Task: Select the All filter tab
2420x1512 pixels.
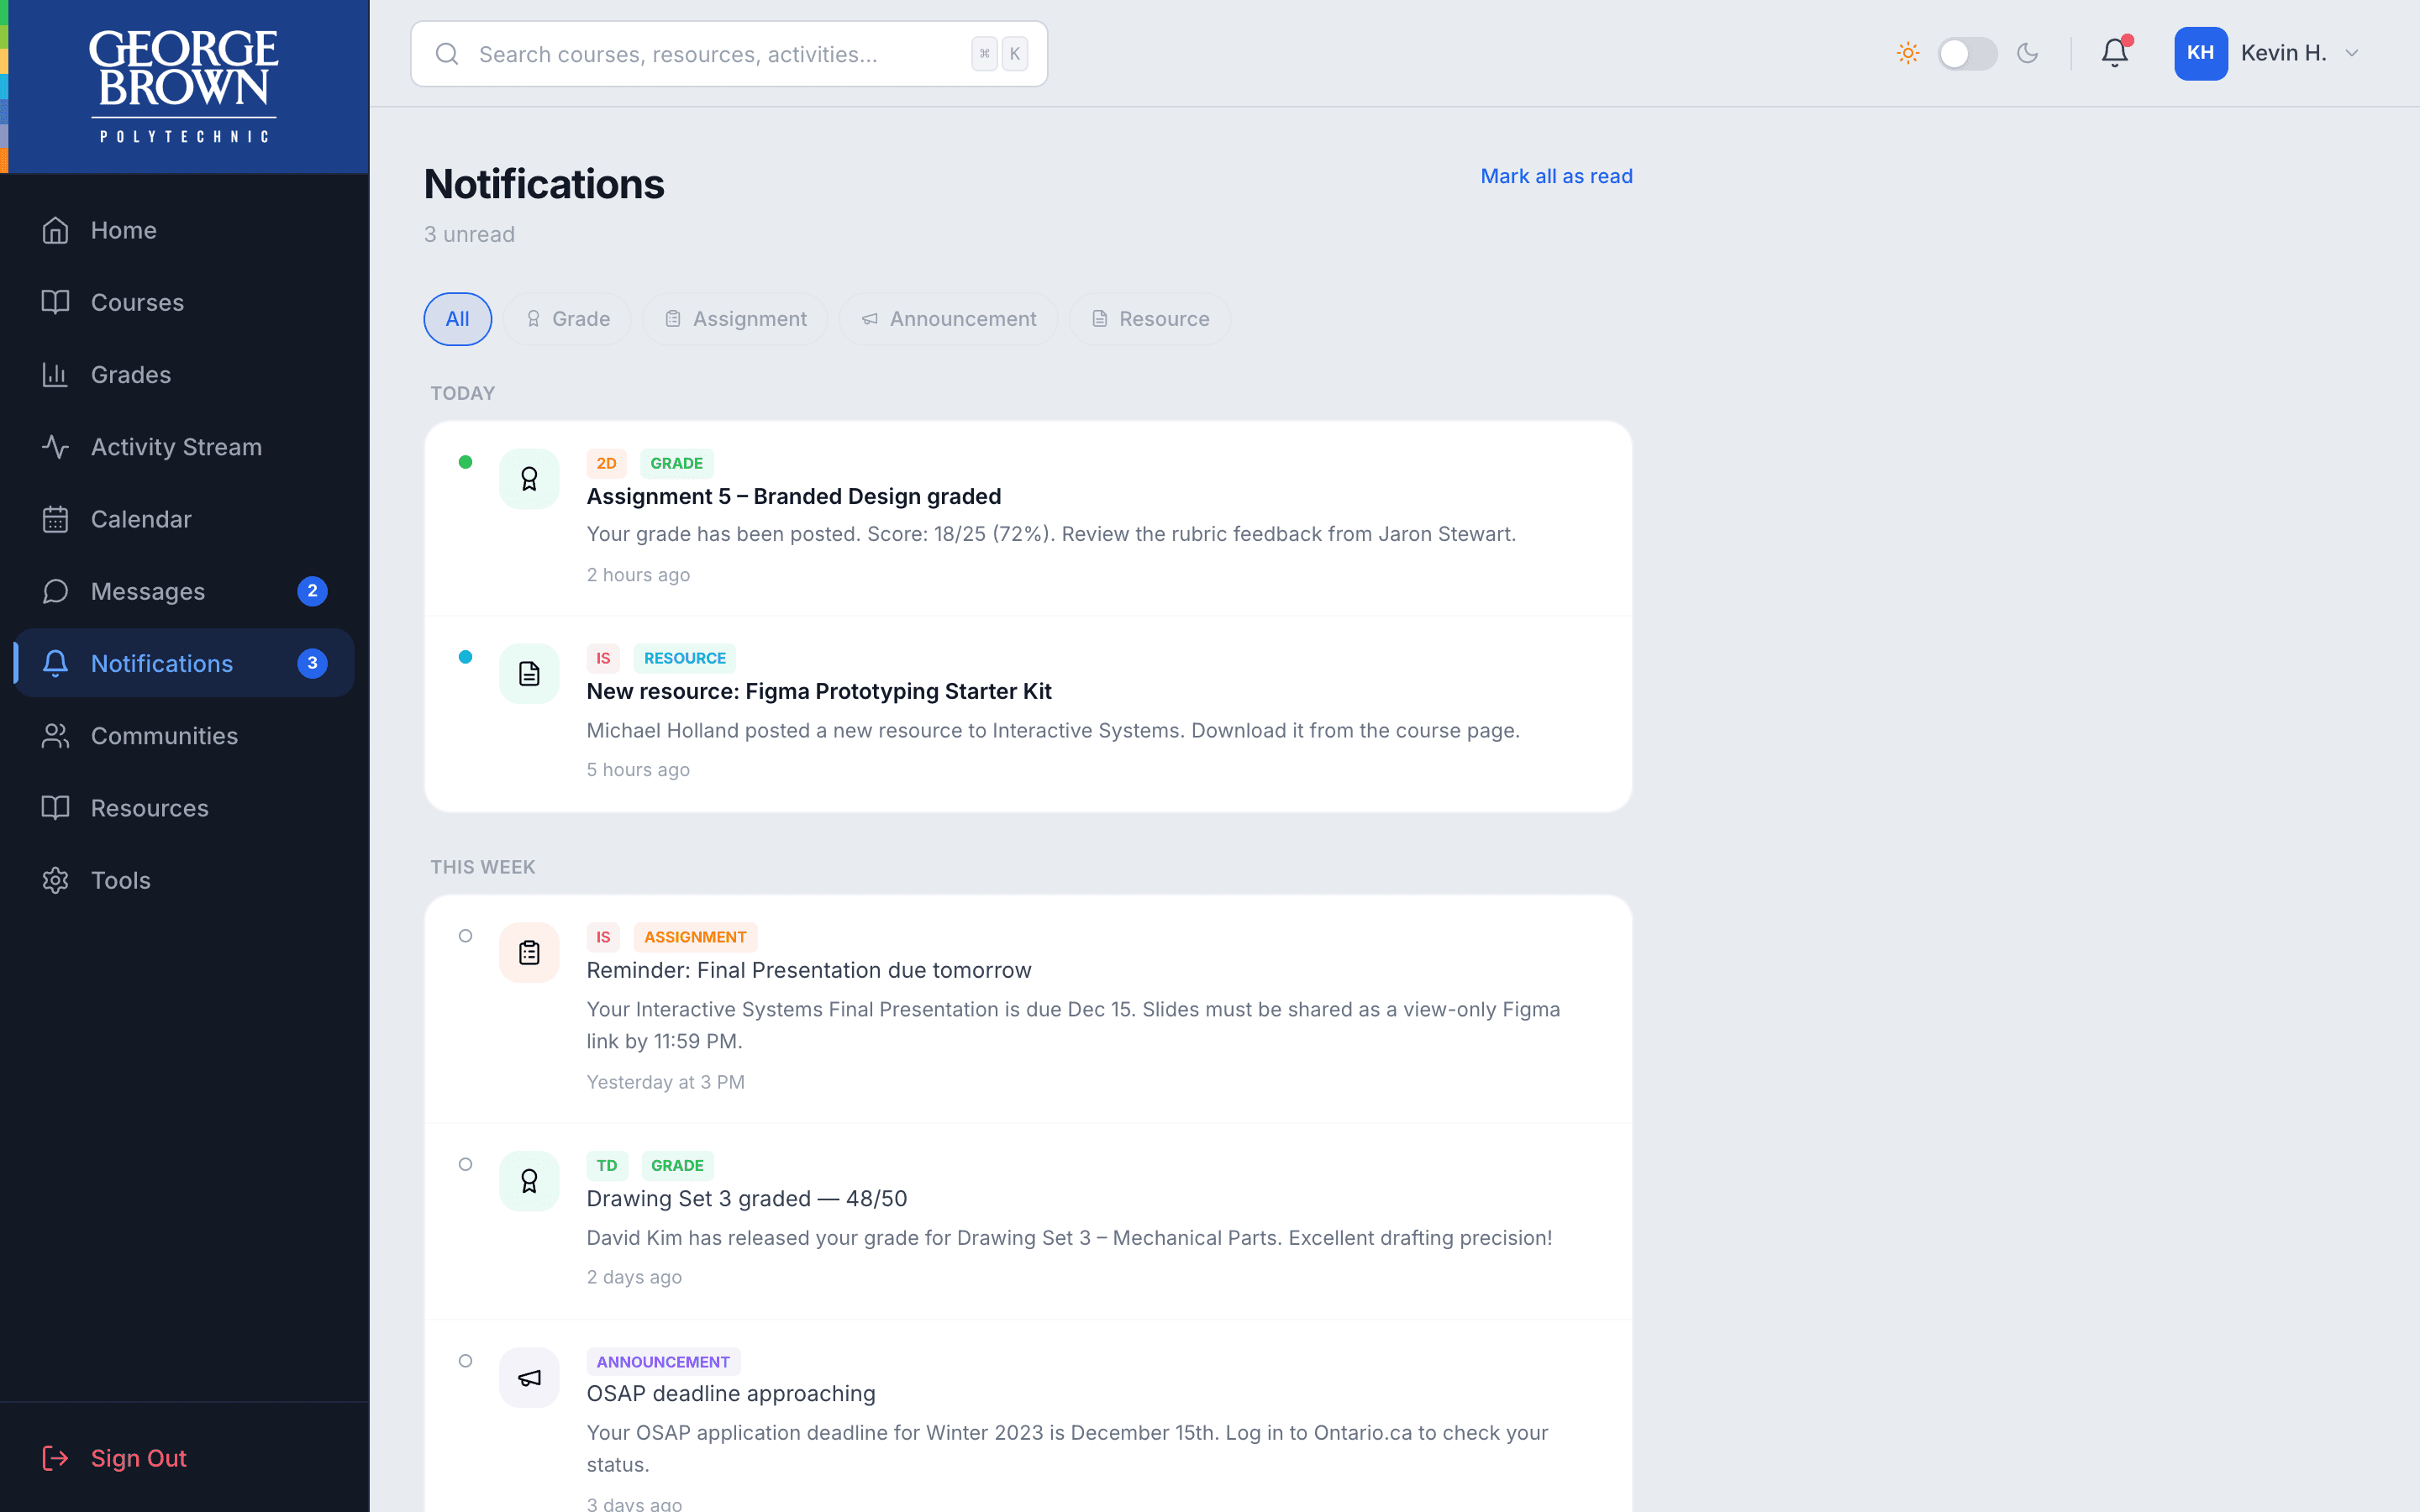Action: click(x=457, y=319)
